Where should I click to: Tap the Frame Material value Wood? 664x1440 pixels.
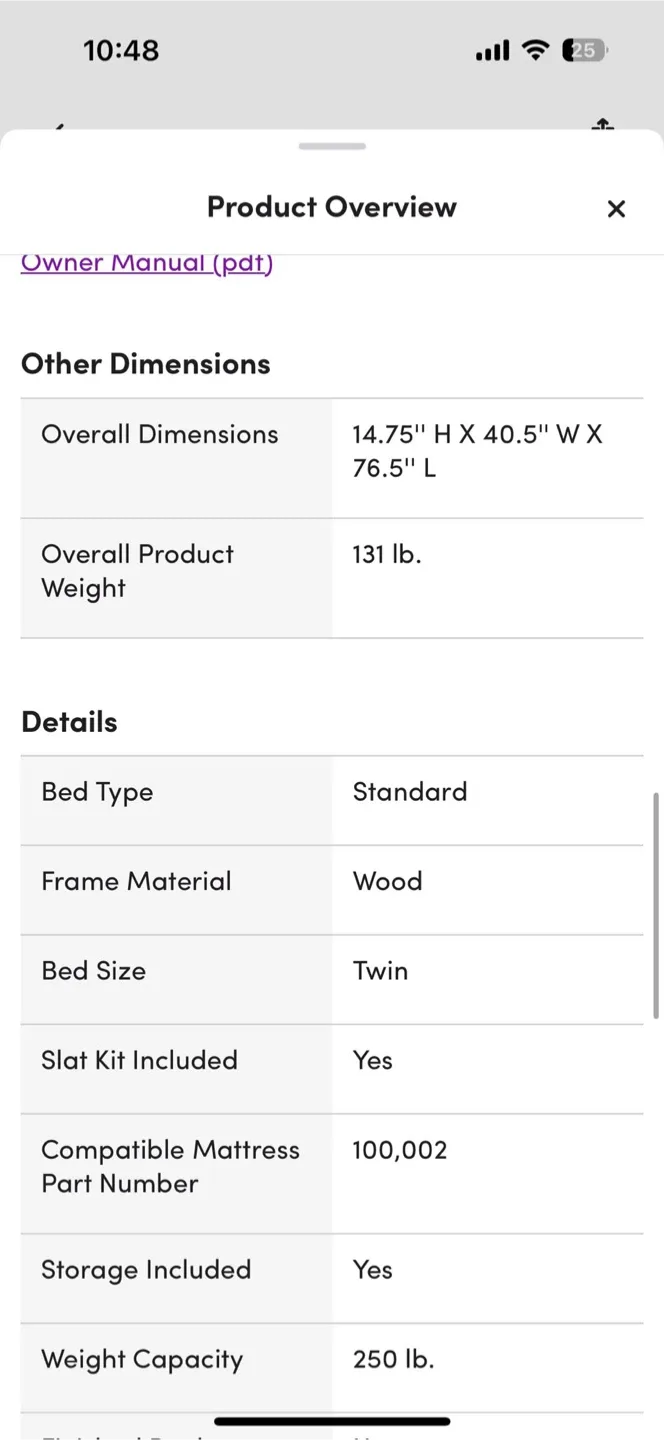[x=388, y=881]
